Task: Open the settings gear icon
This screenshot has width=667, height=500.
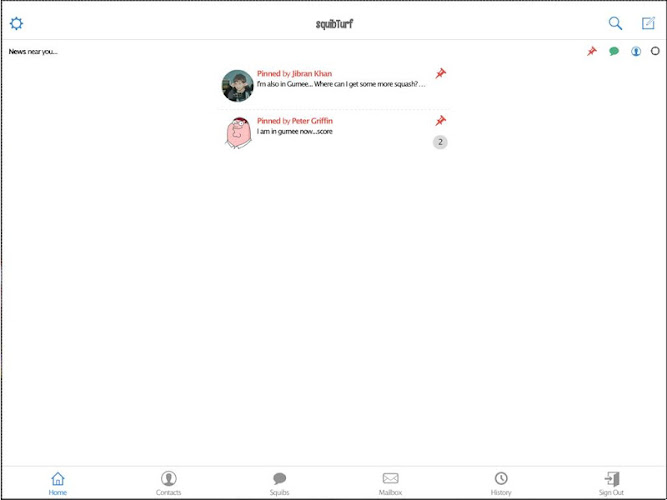Action: [x=17, y=23]
